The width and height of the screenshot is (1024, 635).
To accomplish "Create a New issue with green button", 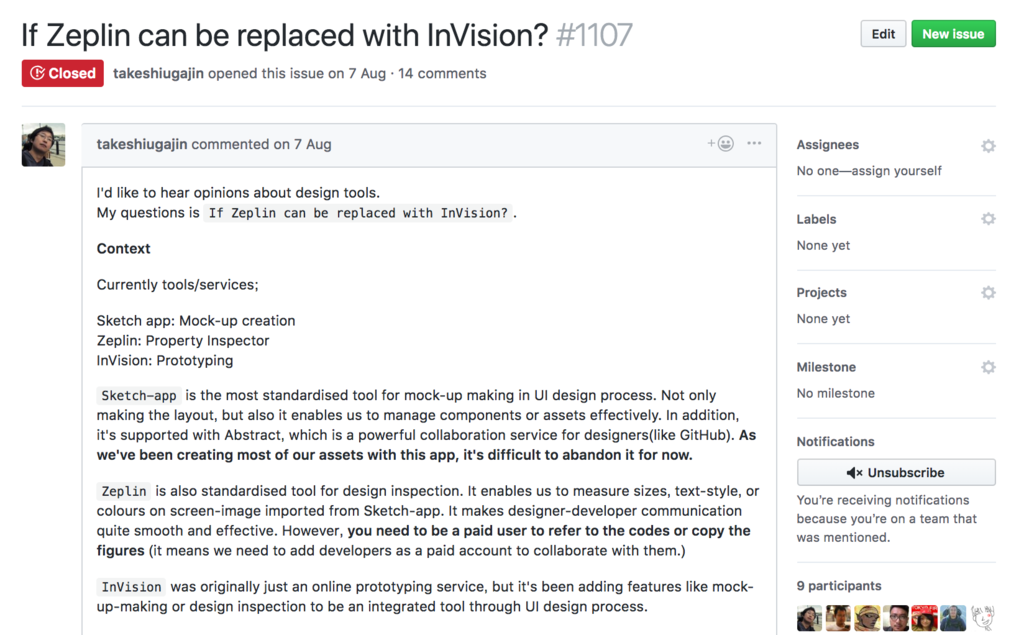I will click(953, 34).
